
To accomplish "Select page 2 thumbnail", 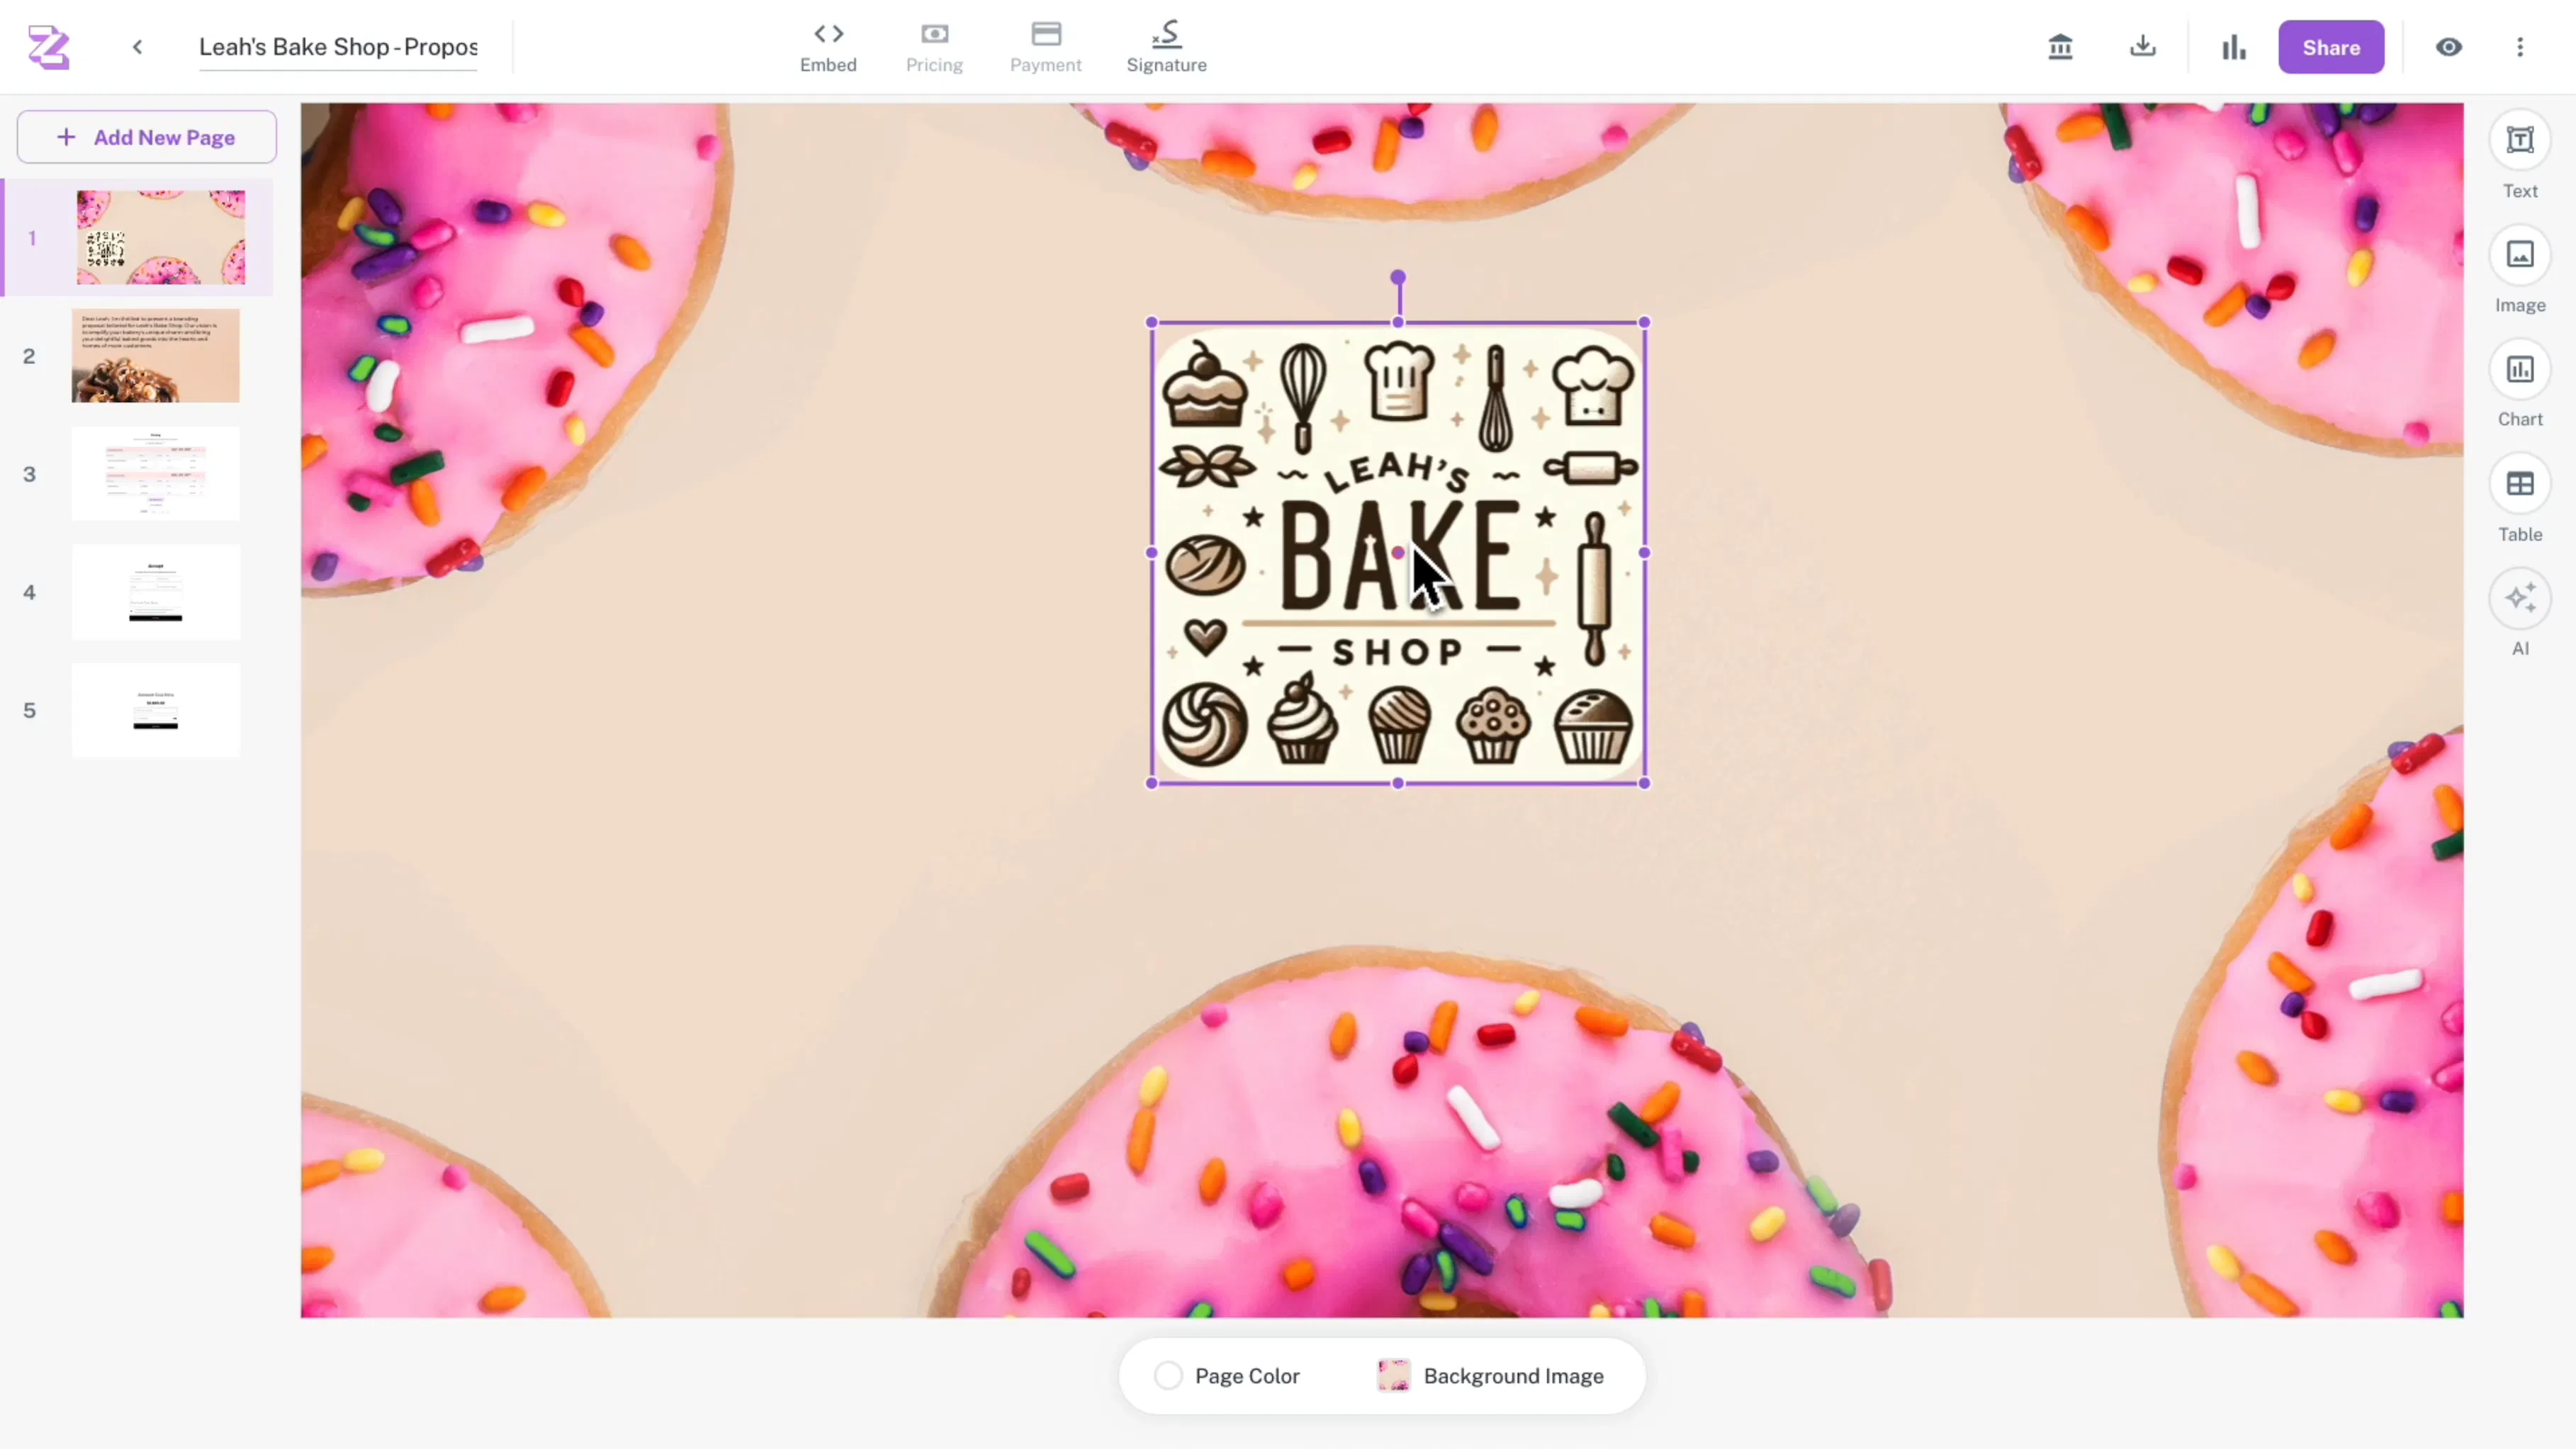I will (x=155, y=355).
